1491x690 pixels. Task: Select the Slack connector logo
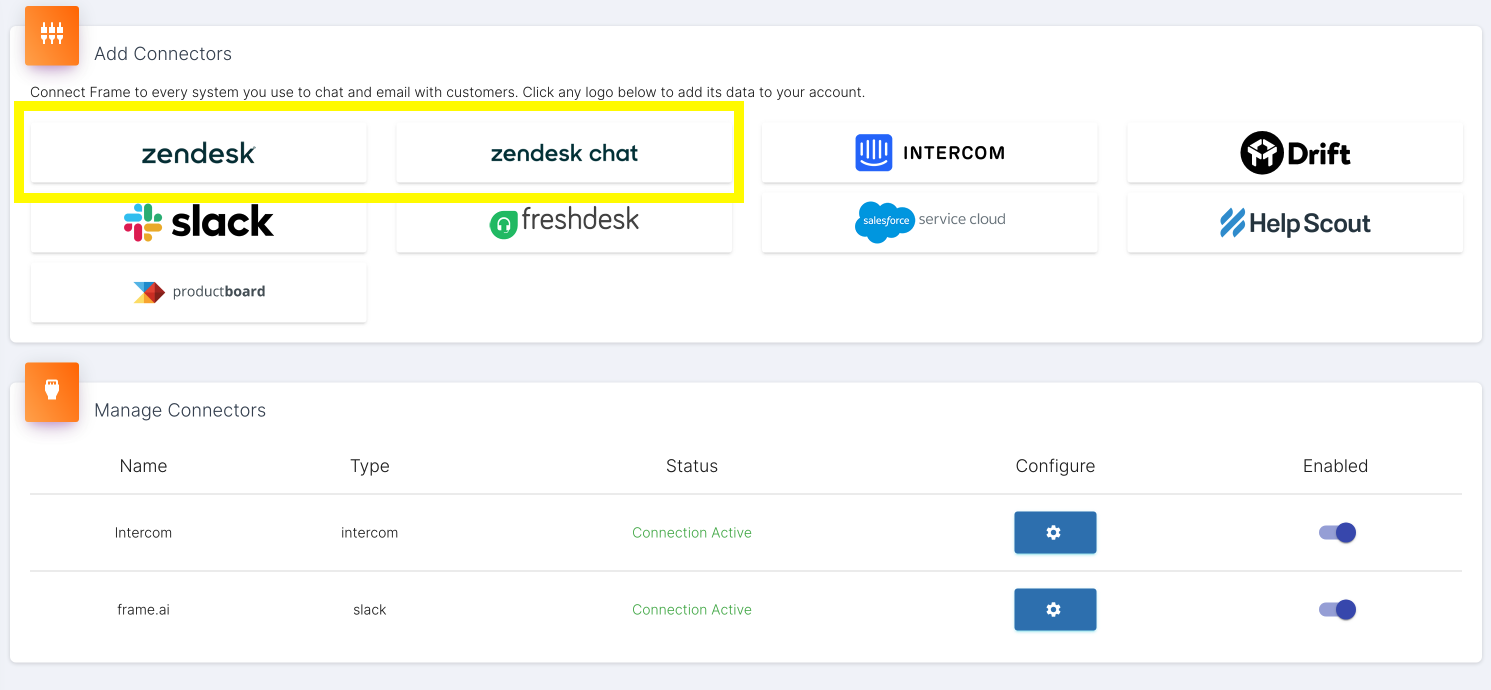tap(198, 222)
